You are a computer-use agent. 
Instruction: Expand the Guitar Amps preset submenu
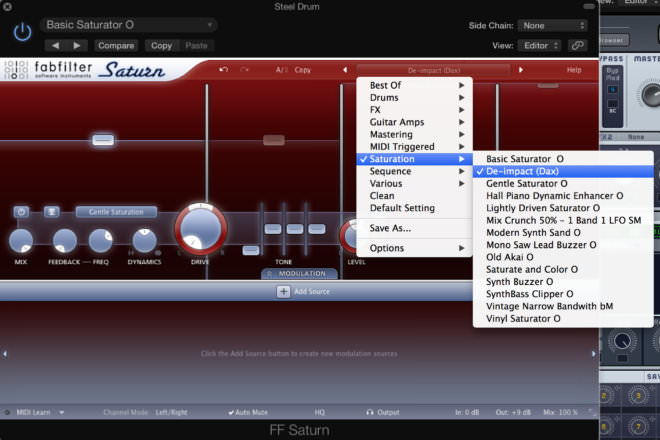click(415, 122)
